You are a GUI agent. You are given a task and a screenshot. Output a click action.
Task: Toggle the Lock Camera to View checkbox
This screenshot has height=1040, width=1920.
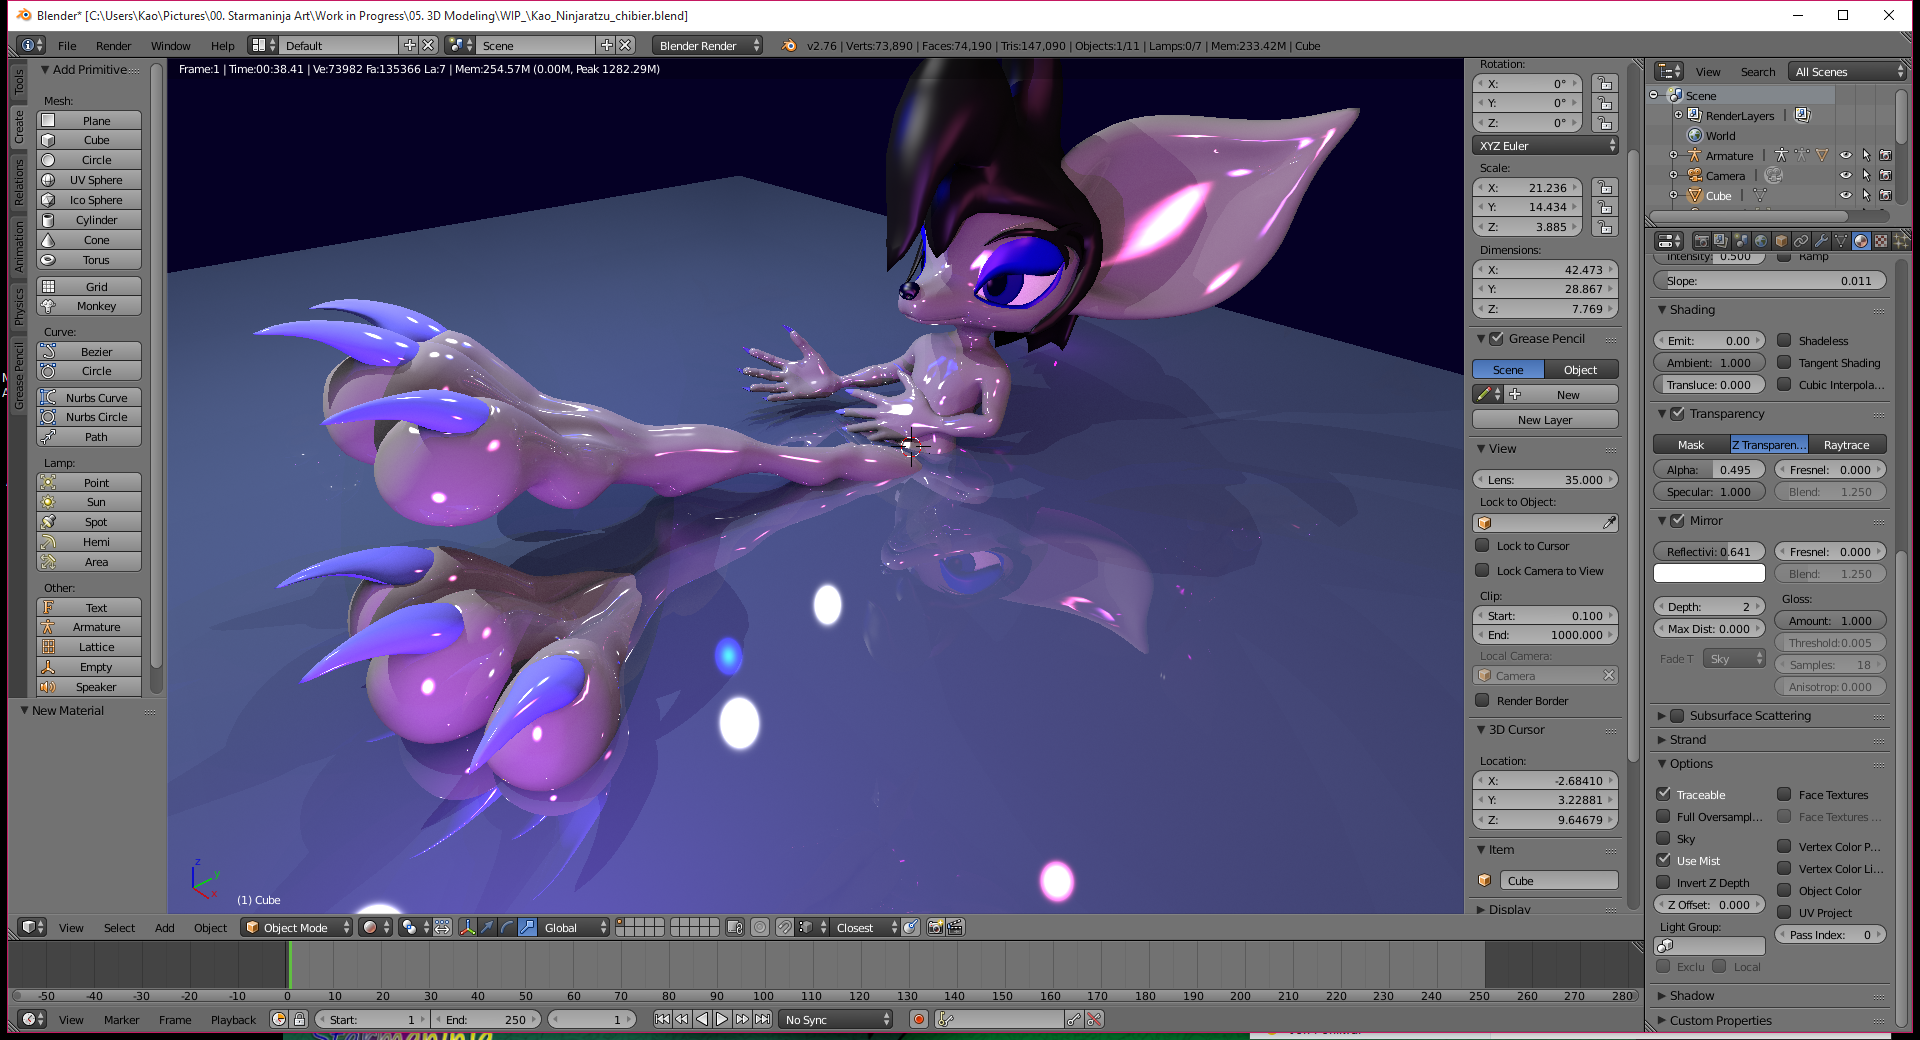[x=1483, y=571]
